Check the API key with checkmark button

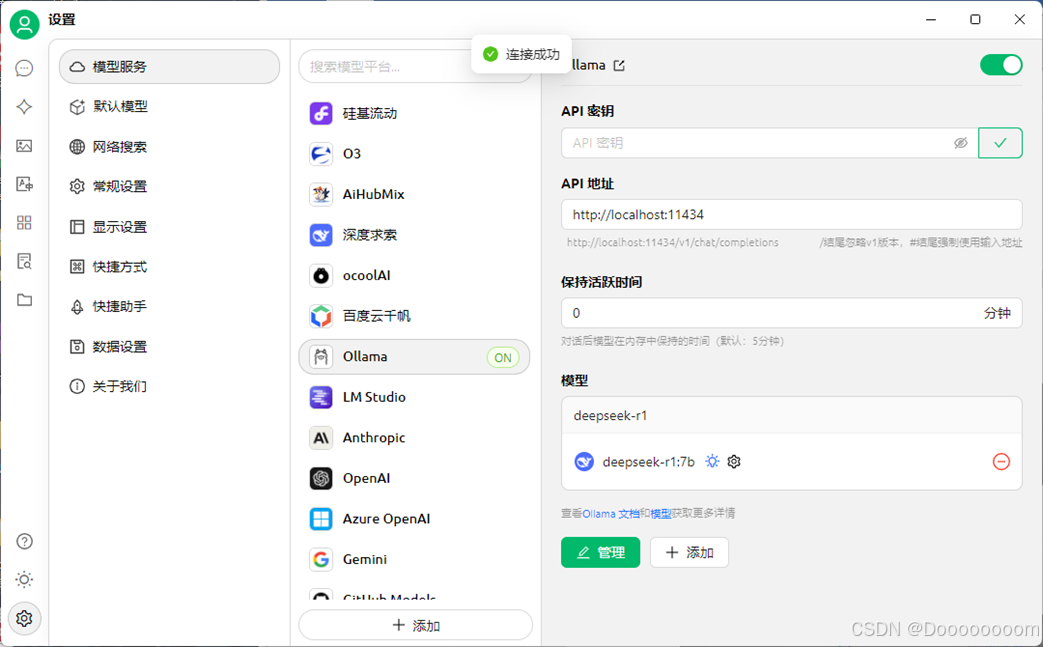coord(1000,143)
